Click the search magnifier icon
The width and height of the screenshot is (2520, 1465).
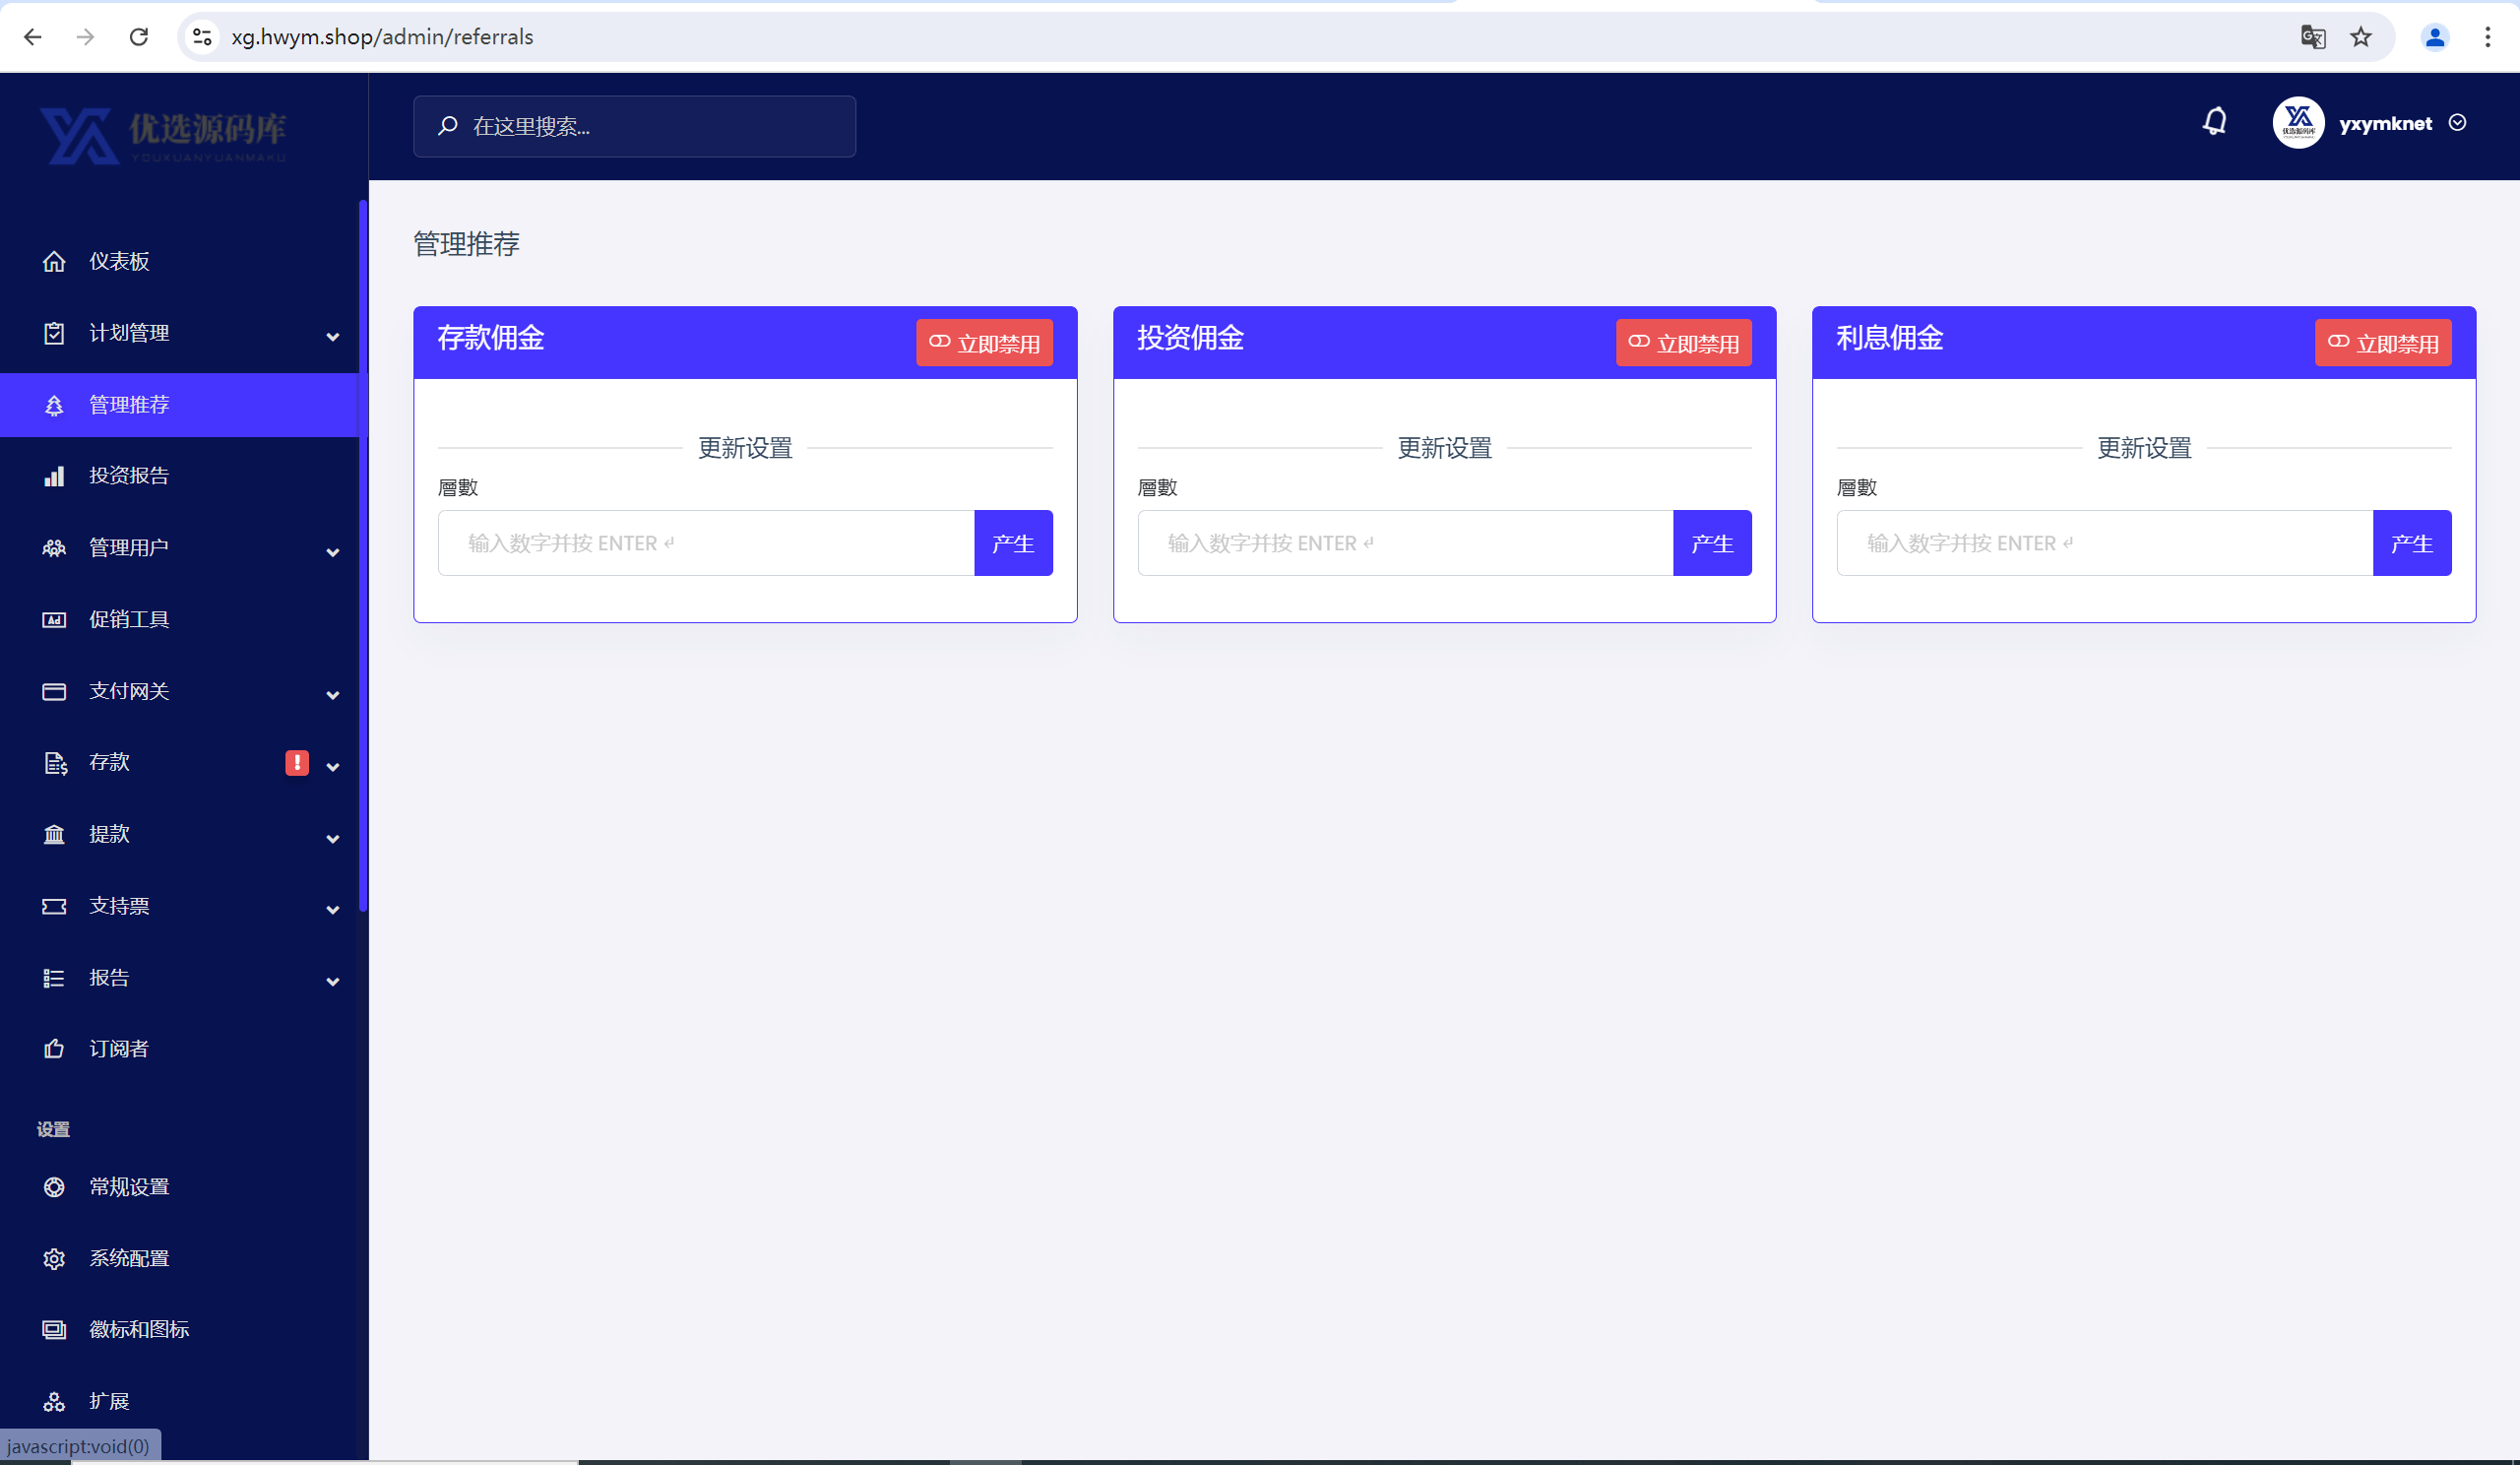tap(447, 126)
